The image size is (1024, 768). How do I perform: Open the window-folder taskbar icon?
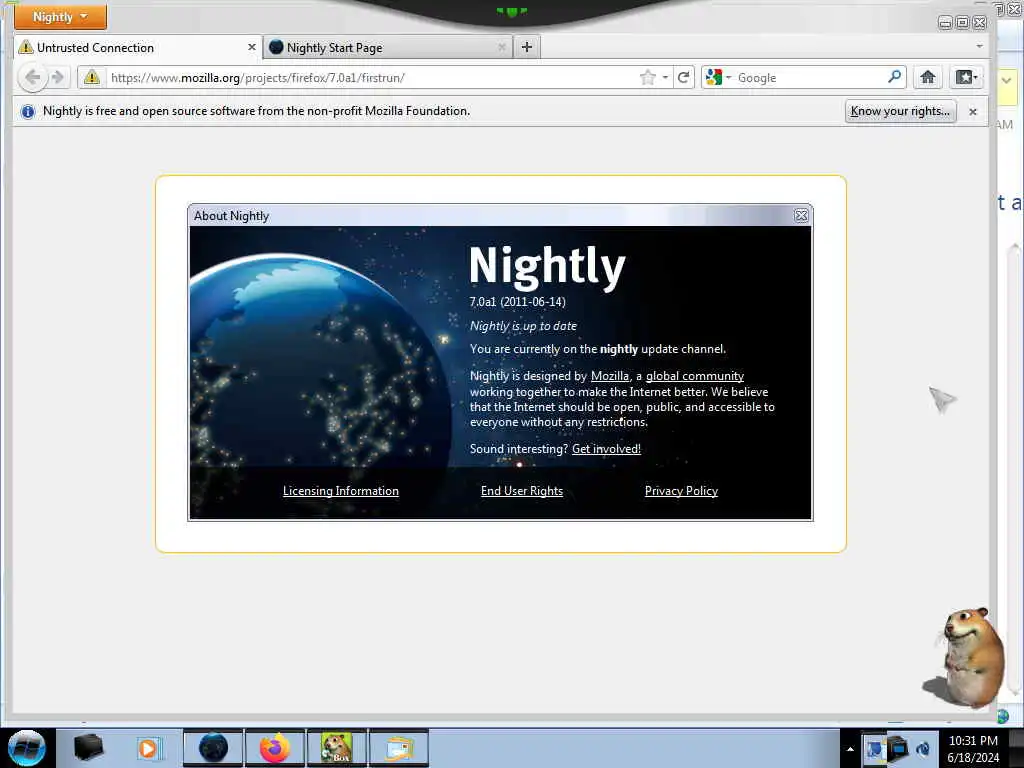click(399, 748)
